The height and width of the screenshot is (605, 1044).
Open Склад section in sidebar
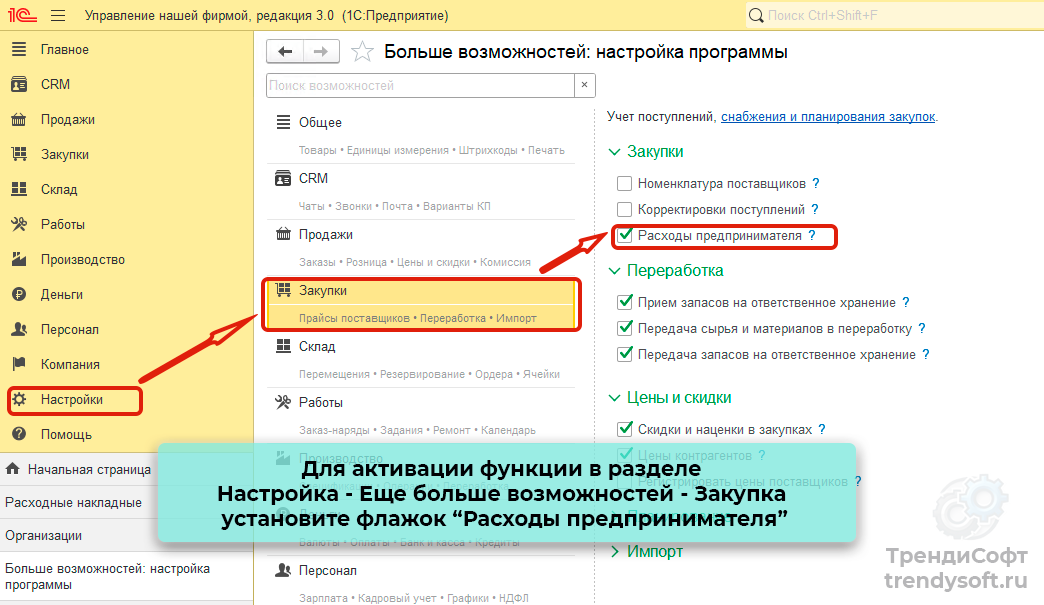[x=59, y=190]
